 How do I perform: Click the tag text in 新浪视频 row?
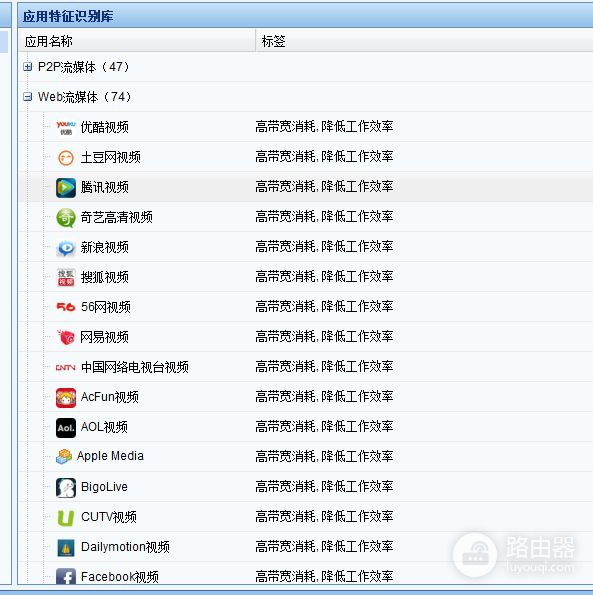tap(324, 247)
